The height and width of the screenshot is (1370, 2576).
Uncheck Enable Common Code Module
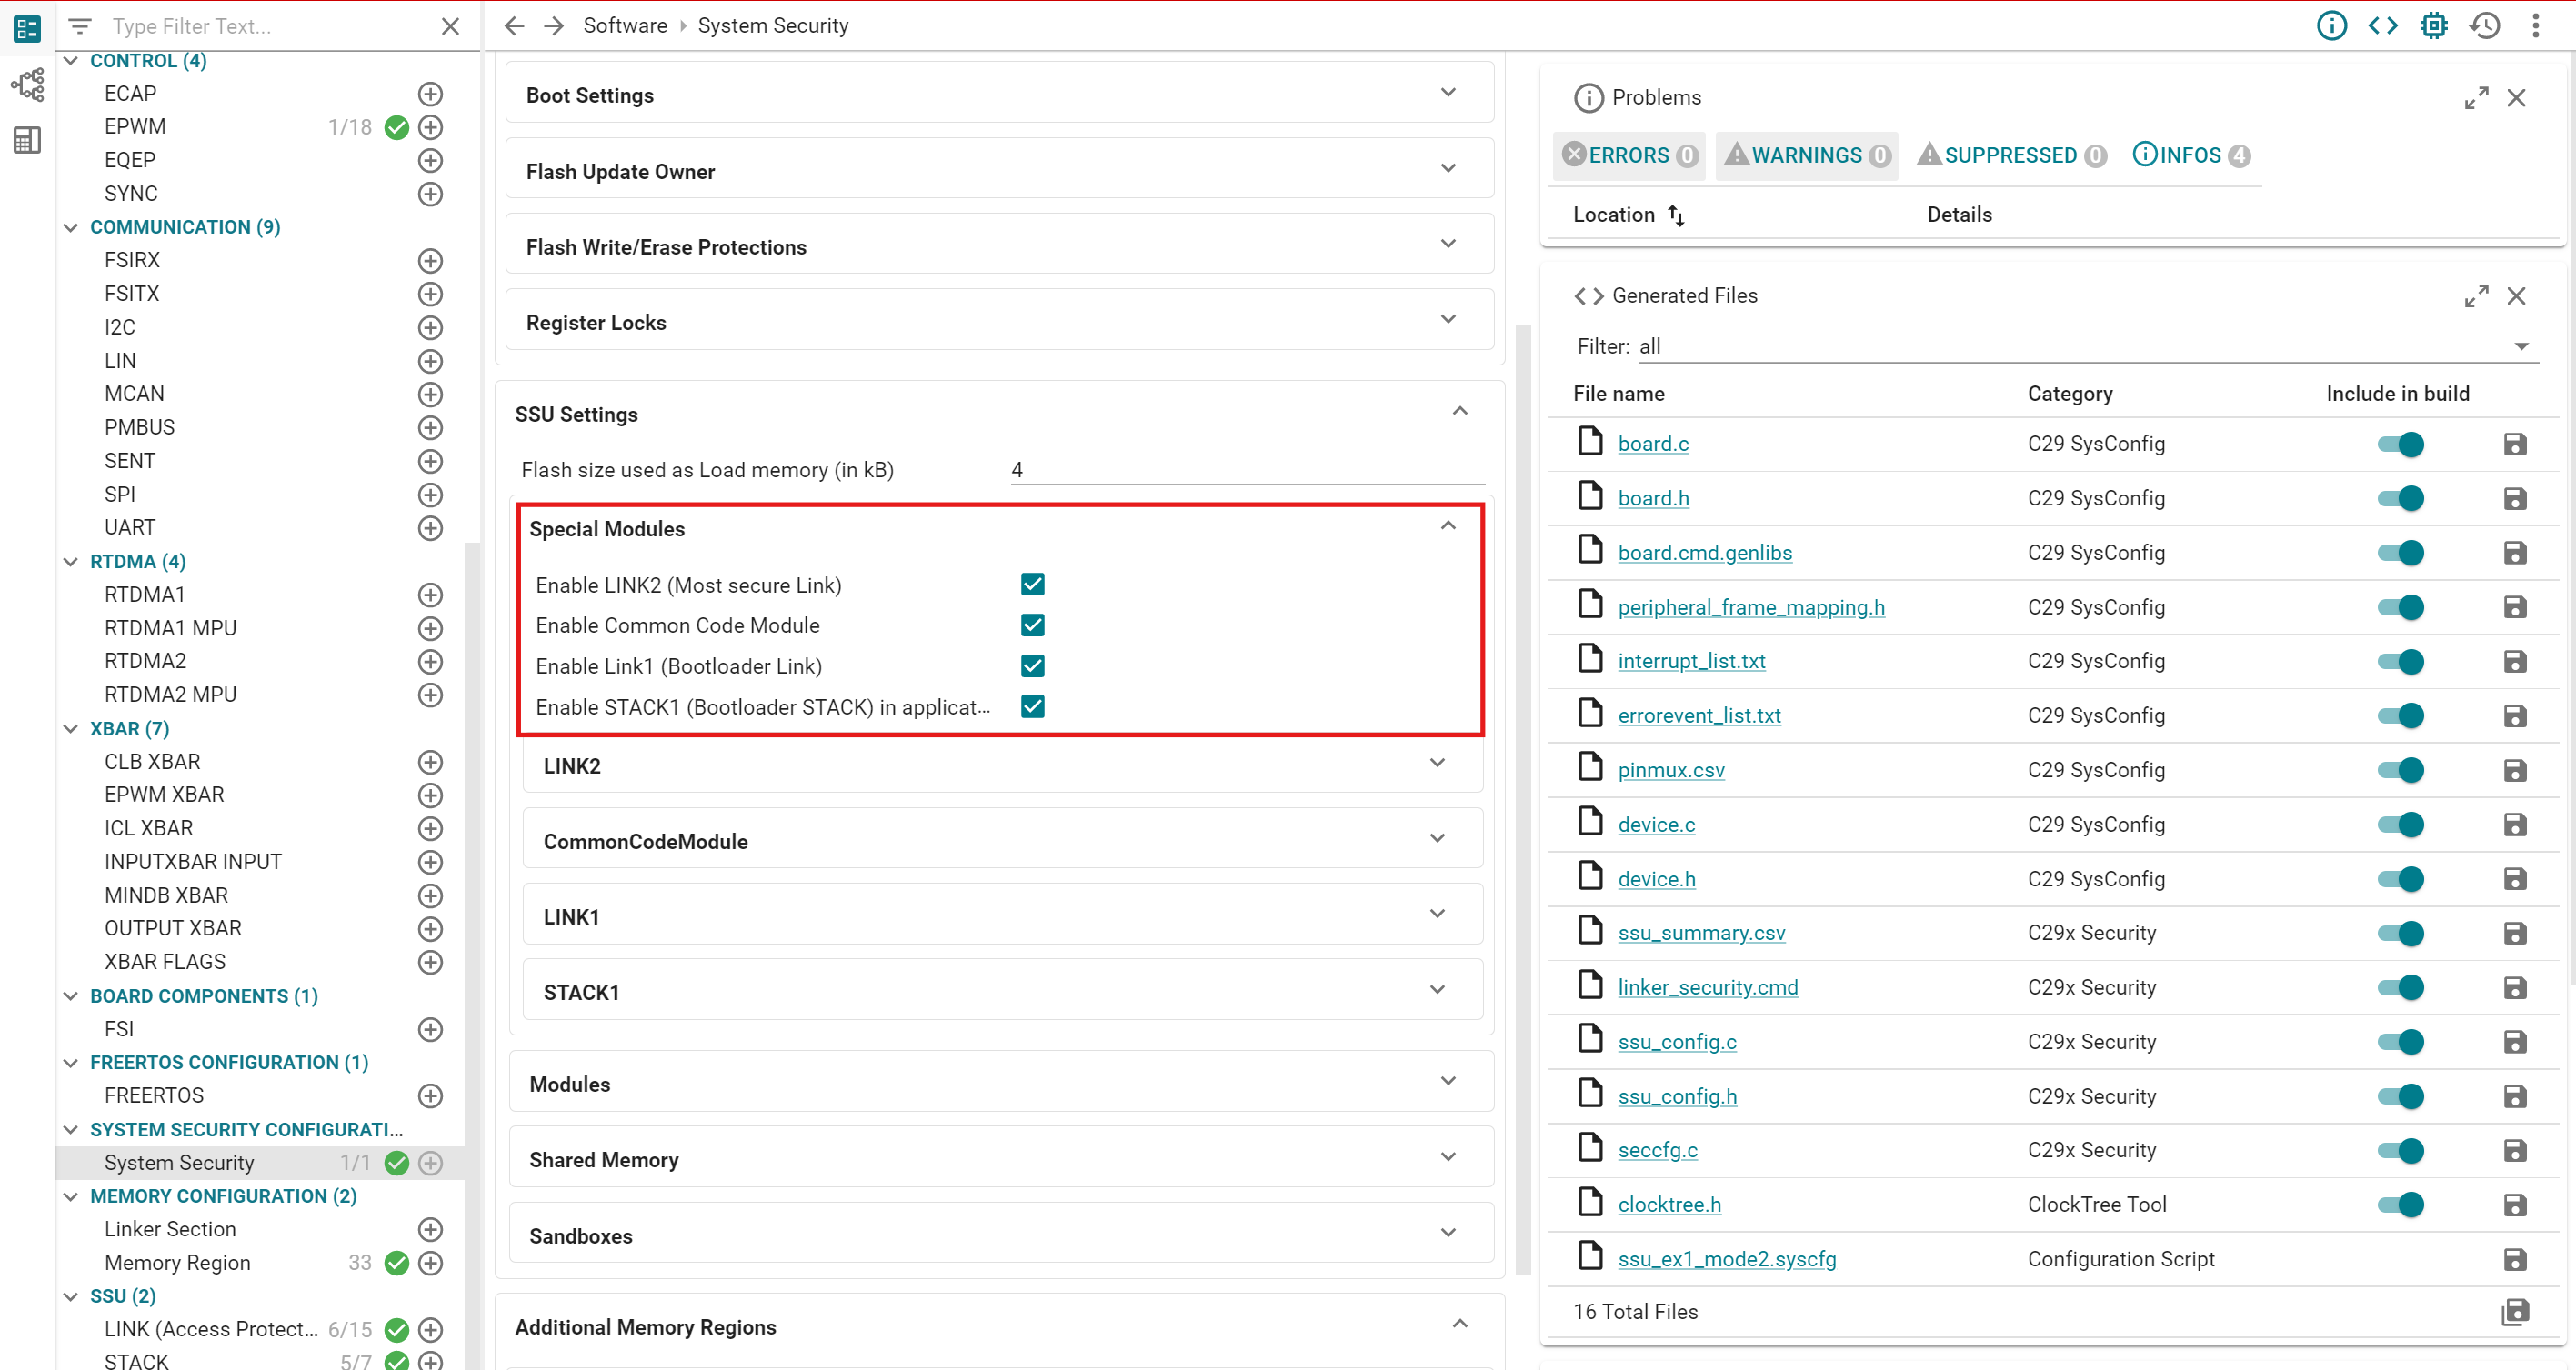tap(1032, 625)
